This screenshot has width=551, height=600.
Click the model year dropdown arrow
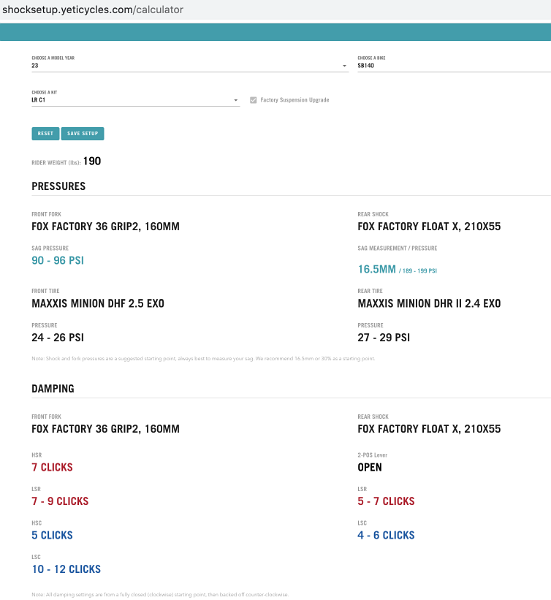[x=344, y=66]
